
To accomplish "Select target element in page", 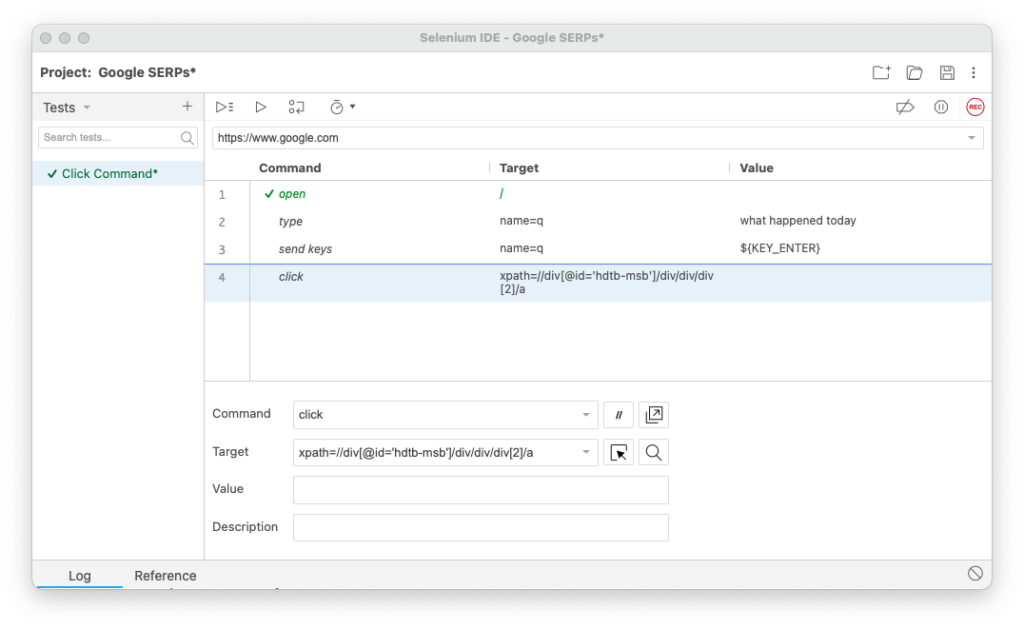I will (618, 453).
